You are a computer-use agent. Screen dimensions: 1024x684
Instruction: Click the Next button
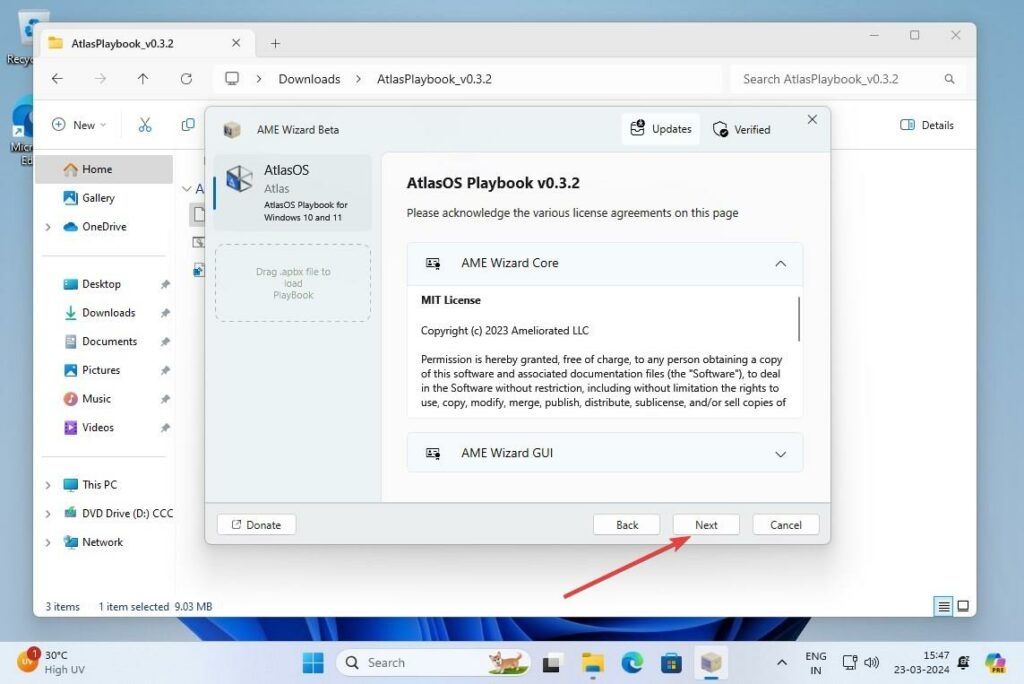(706, 525)
